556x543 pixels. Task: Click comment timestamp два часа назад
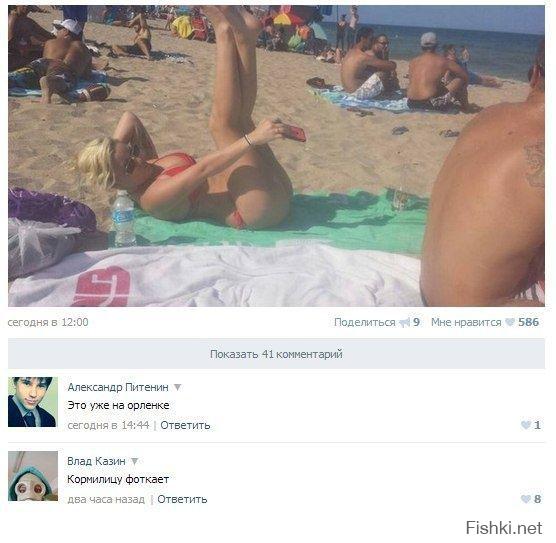pyautogui.click(x=106, y=499)
